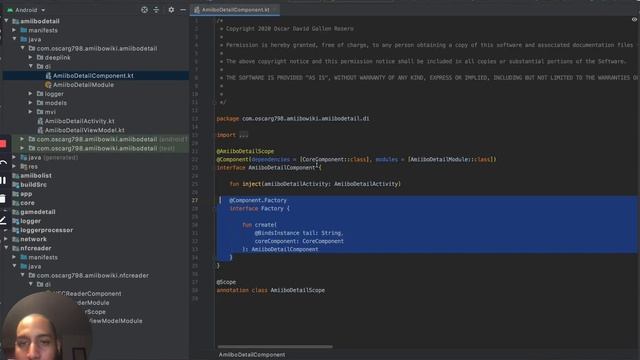This screenshot has width=640, height=360.
Task: Switch to AmiiboDetailComponent.kt editor tab
Action: tap(235, 10)
